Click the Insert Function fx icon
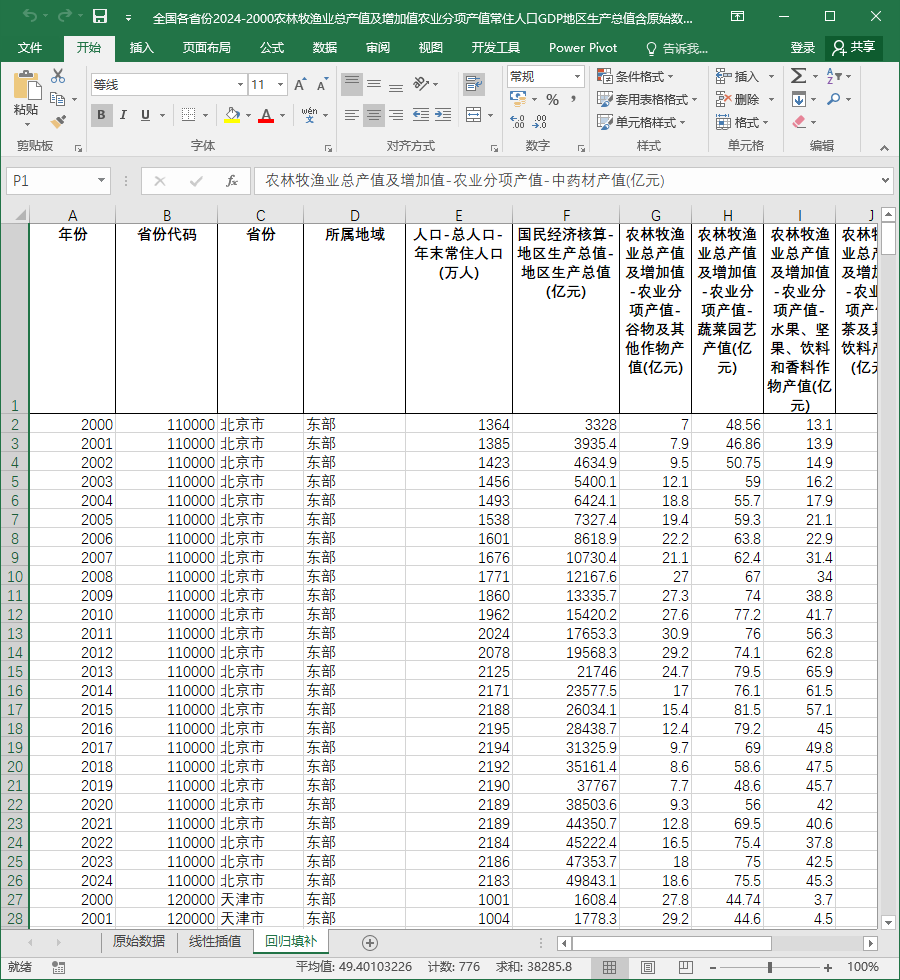 coord(231,181)
